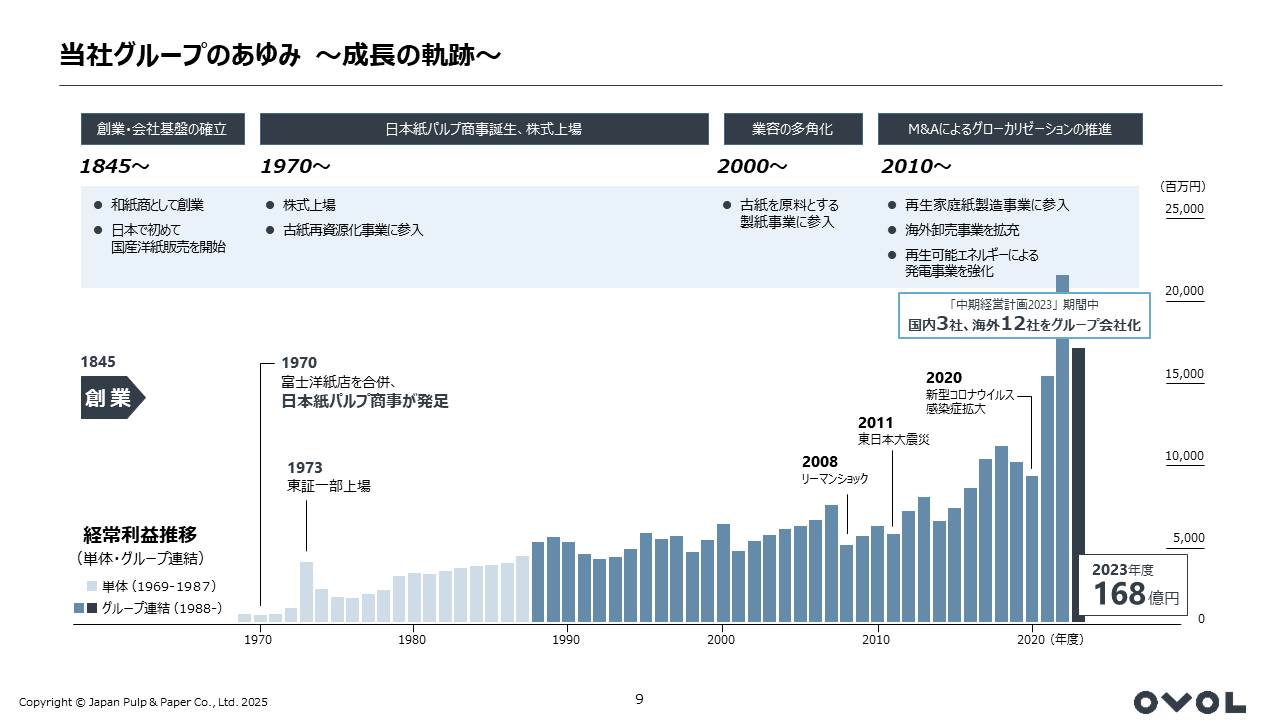Click the 2008 リーマンショック annotation
This screenshot has height=720, width=1280.
[835, 470]
